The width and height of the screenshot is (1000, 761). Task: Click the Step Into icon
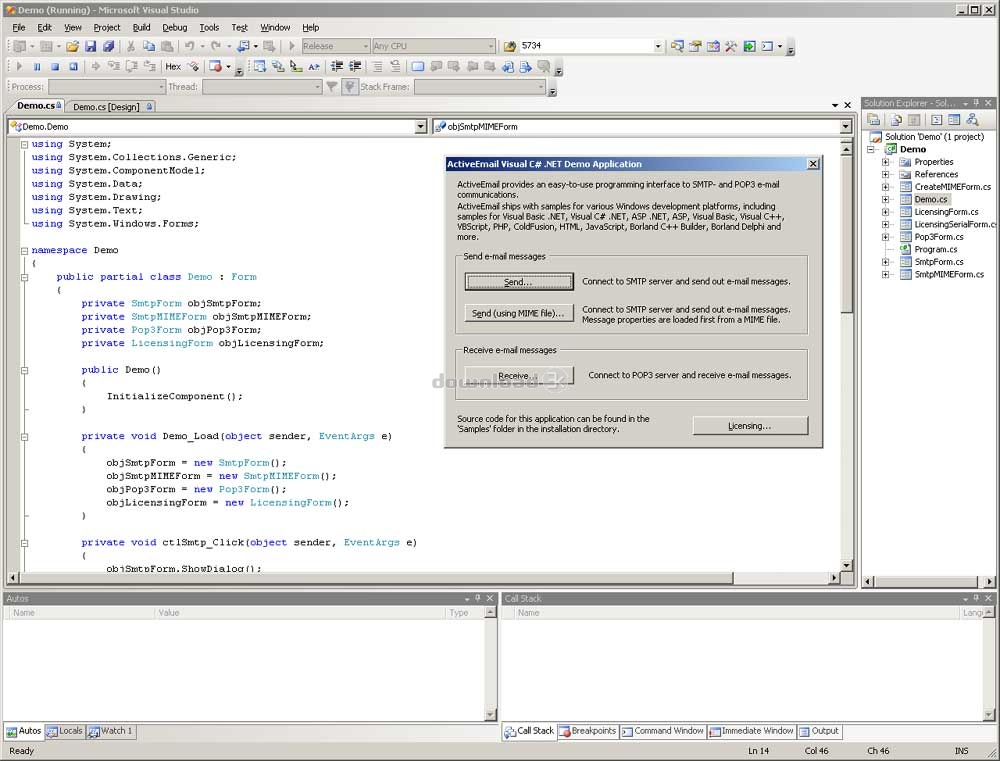pyautogui.click(x=114, y=66)
